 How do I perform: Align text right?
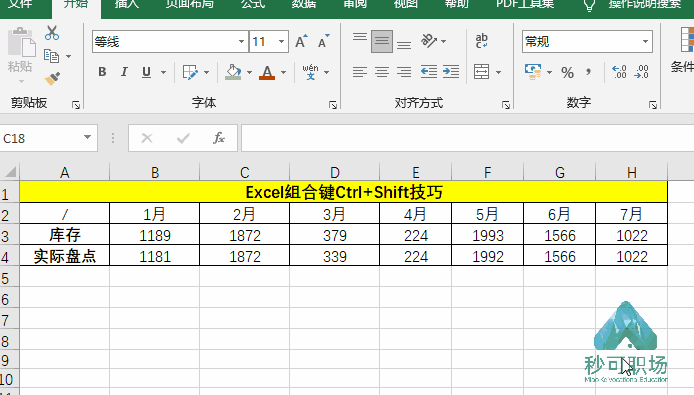[404, 72]
